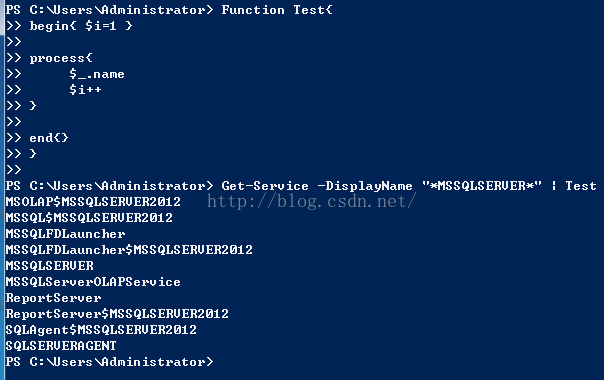Click the blog.csdn.net watermark link
Image resolution: width=604 pixels, height=380 pixels.
tap(312, 201)
